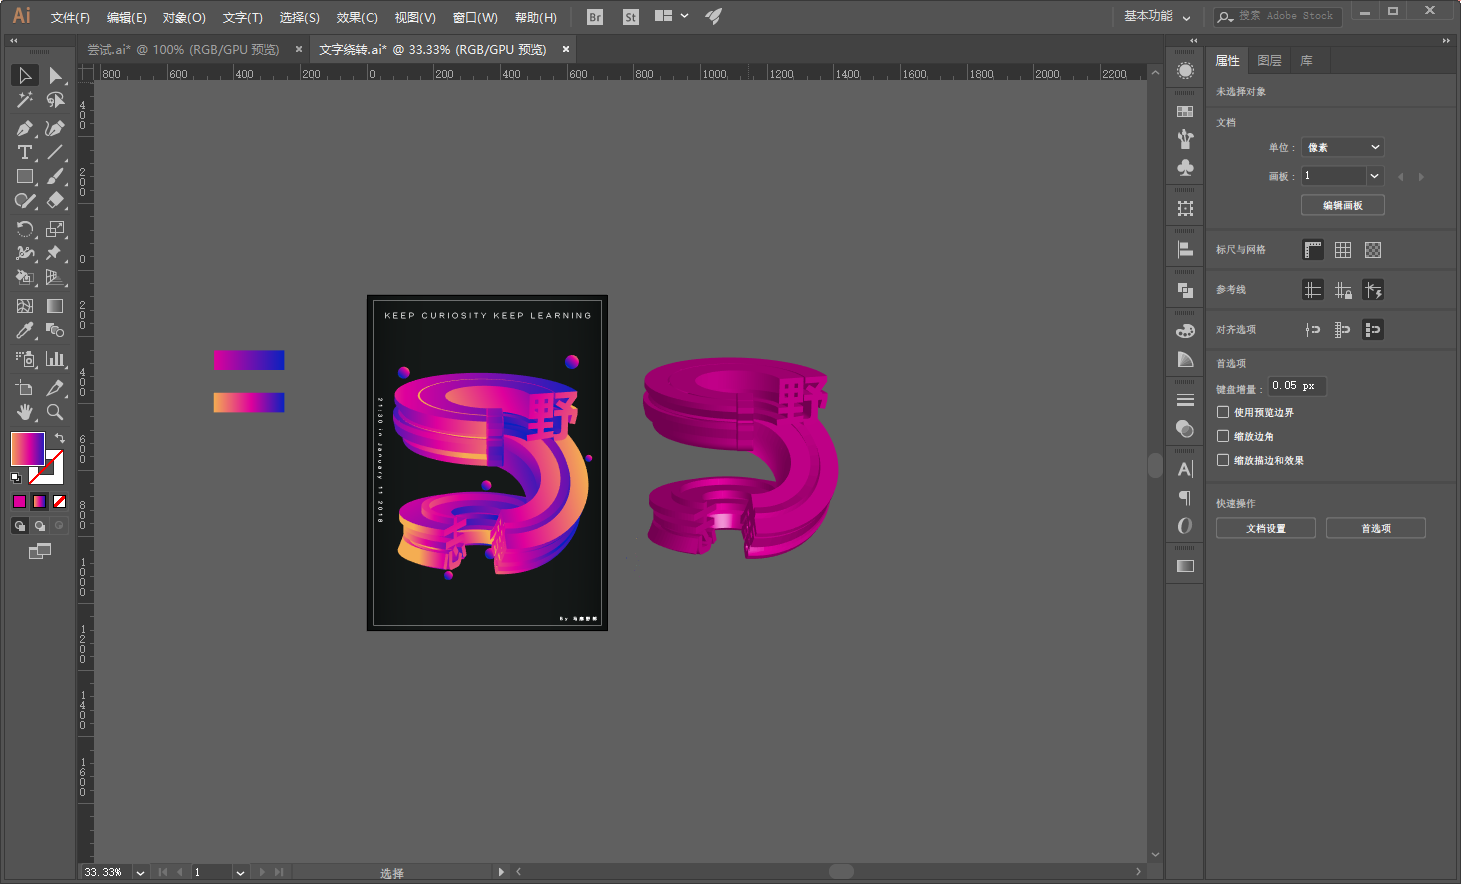Image resolution: width=1461 pixels, height=884 pixels.
Task: Open arrange documents dropdown
Action: tap(672, 16)
